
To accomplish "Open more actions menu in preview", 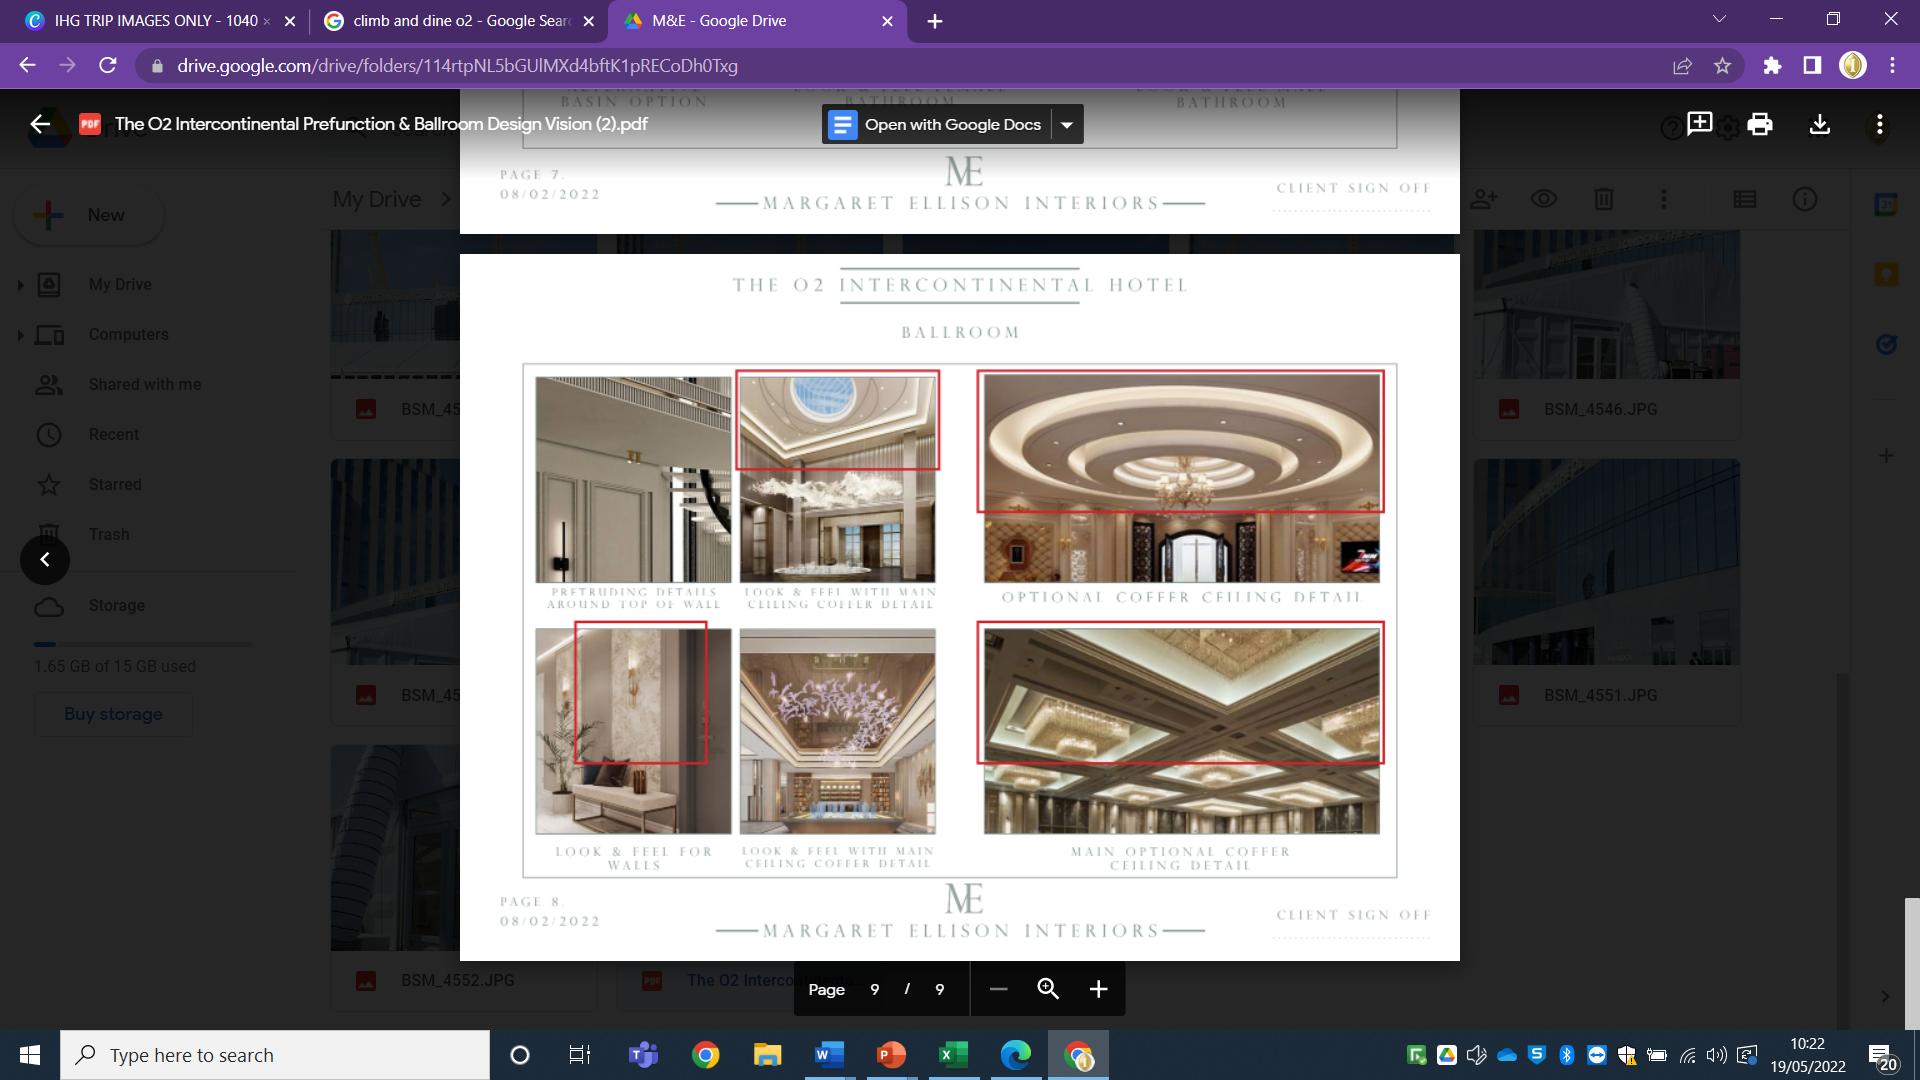I will tap(1879, 124).
